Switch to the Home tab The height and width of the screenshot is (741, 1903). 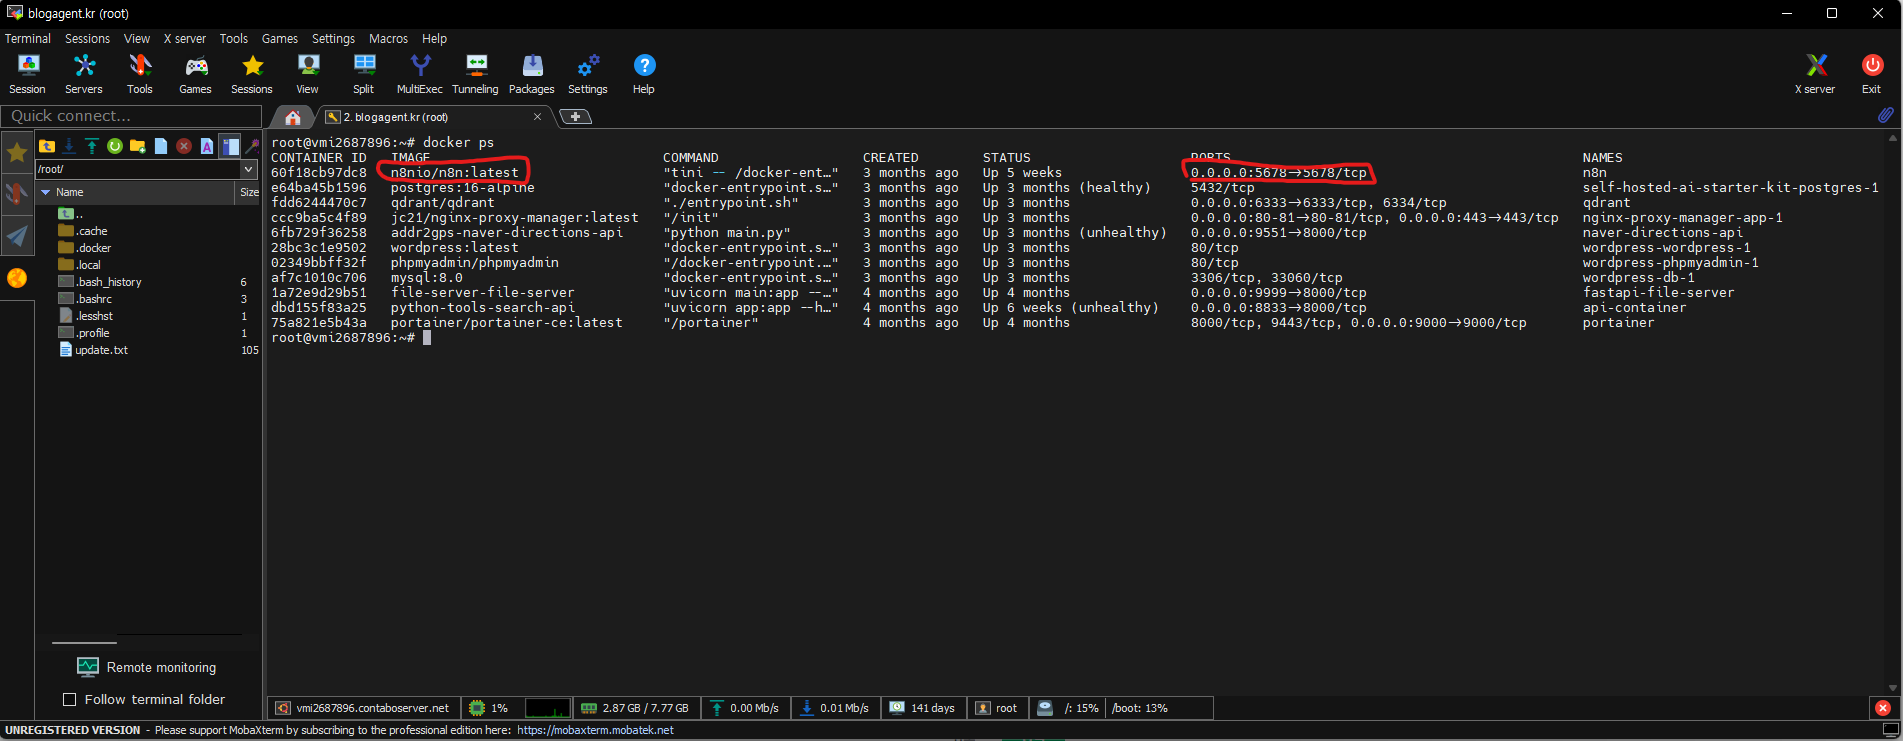point(293,117)
